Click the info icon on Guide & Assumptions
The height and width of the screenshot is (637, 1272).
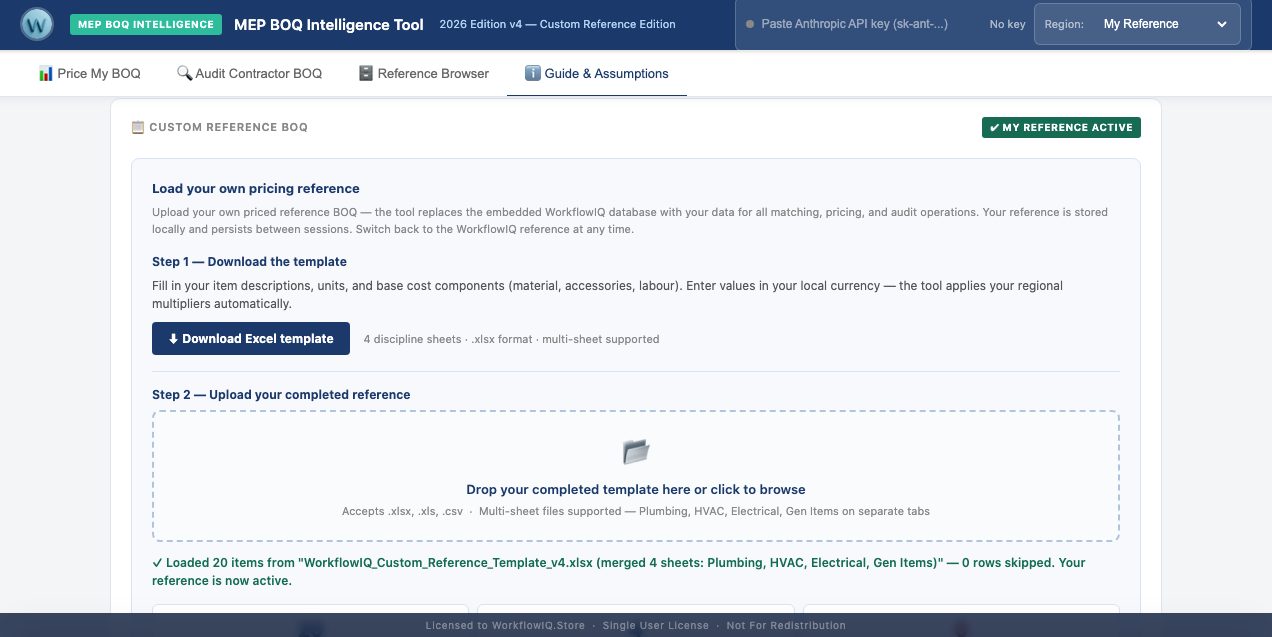533,73
